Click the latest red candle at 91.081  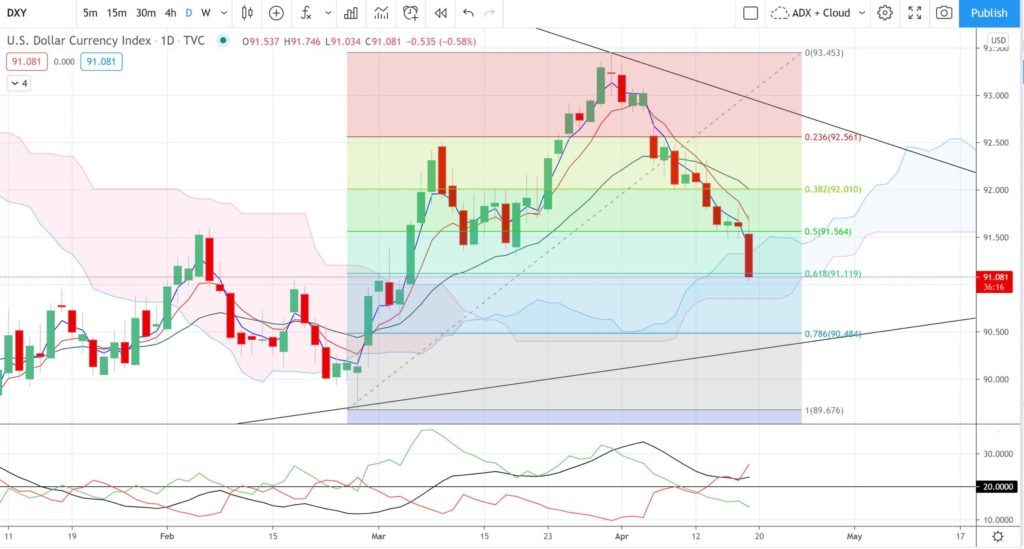[748, 255]
